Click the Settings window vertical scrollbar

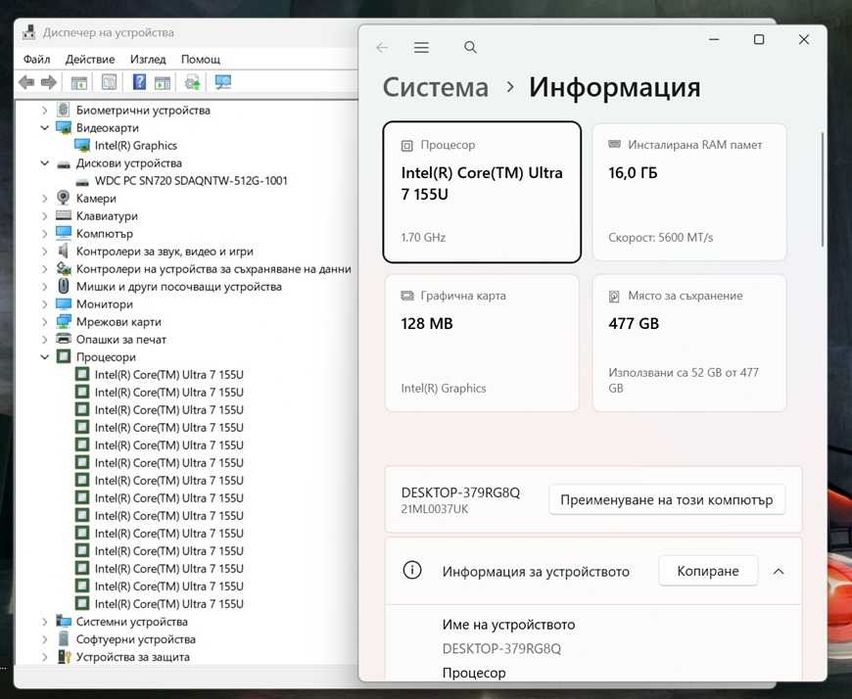(822, 189)
